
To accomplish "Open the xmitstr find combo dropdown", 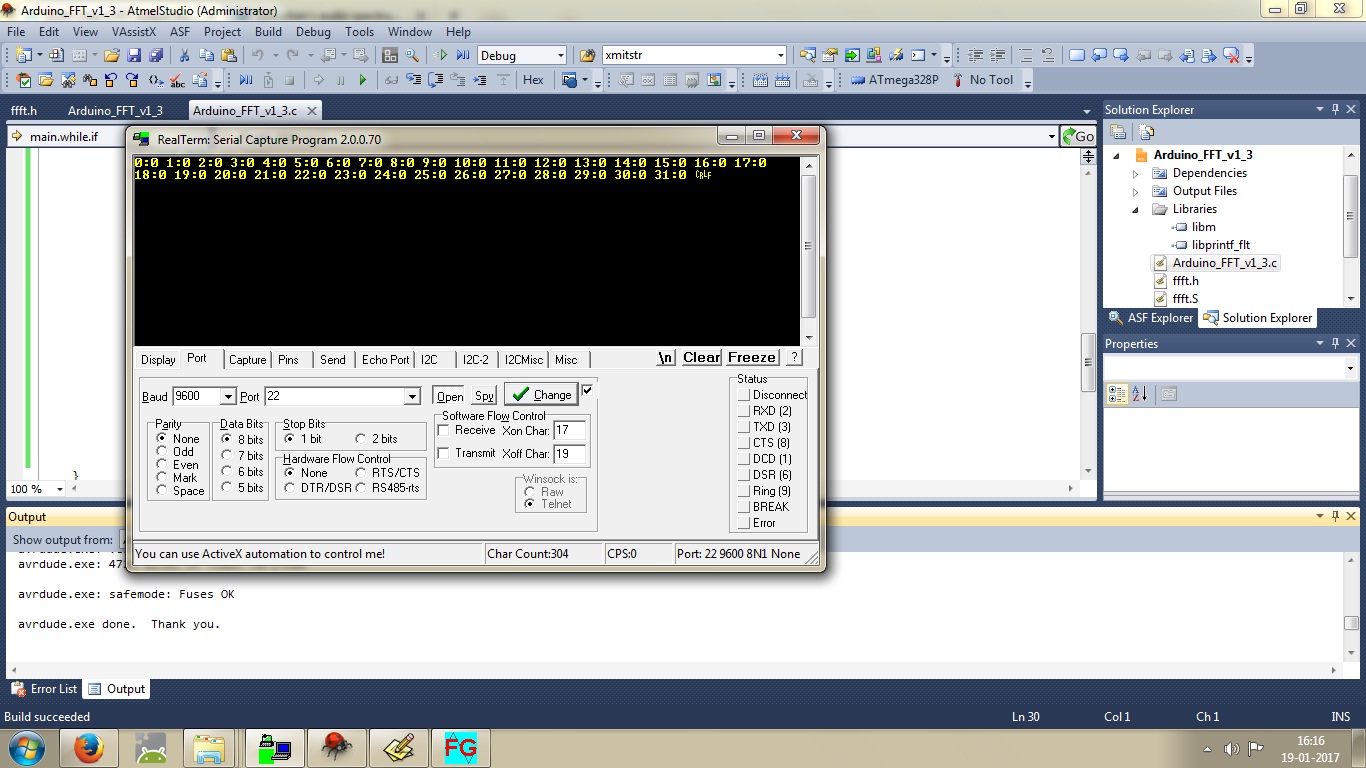I will [x=781, y=56].
